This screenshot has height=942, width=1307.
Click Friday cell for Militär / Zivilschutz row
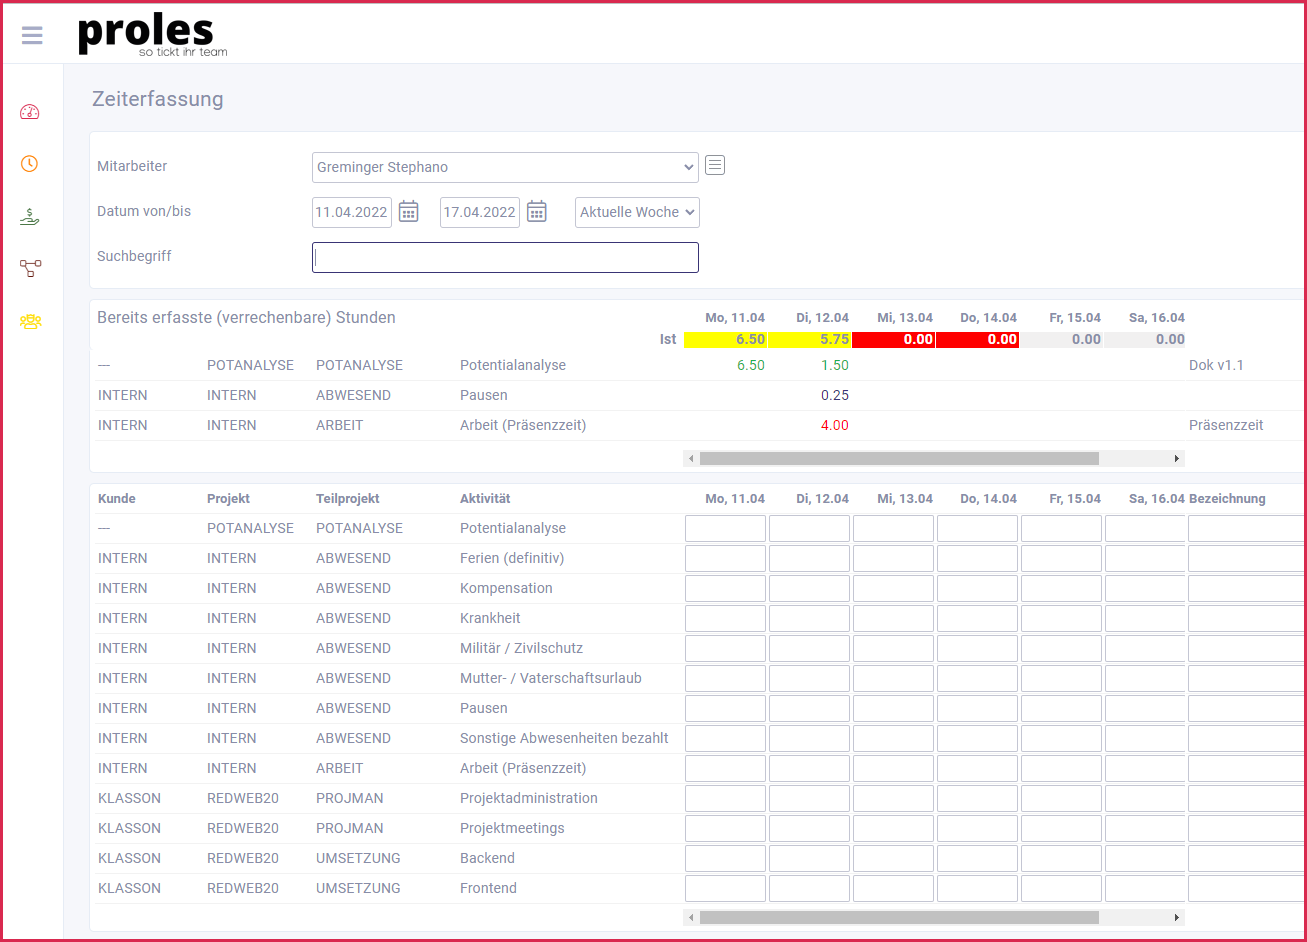click(1061, 648)
